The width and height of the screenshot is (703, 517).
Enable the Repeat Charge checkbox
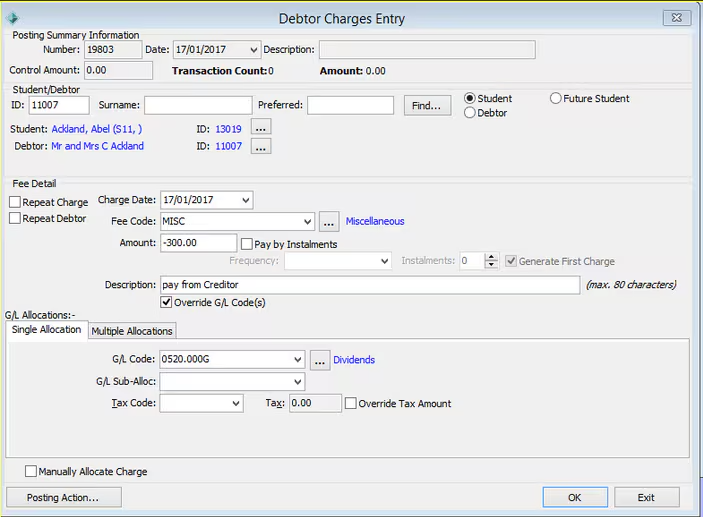[15, 202]
